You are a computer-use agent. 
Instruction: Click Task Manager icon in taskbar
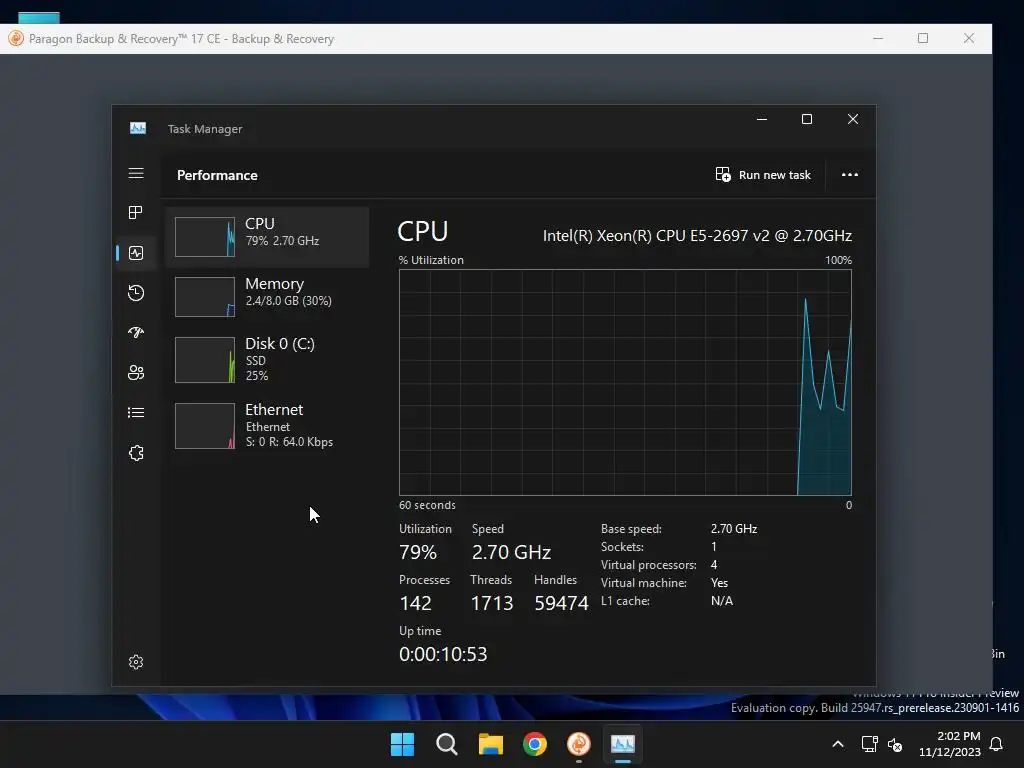click(x=623, y=744)
